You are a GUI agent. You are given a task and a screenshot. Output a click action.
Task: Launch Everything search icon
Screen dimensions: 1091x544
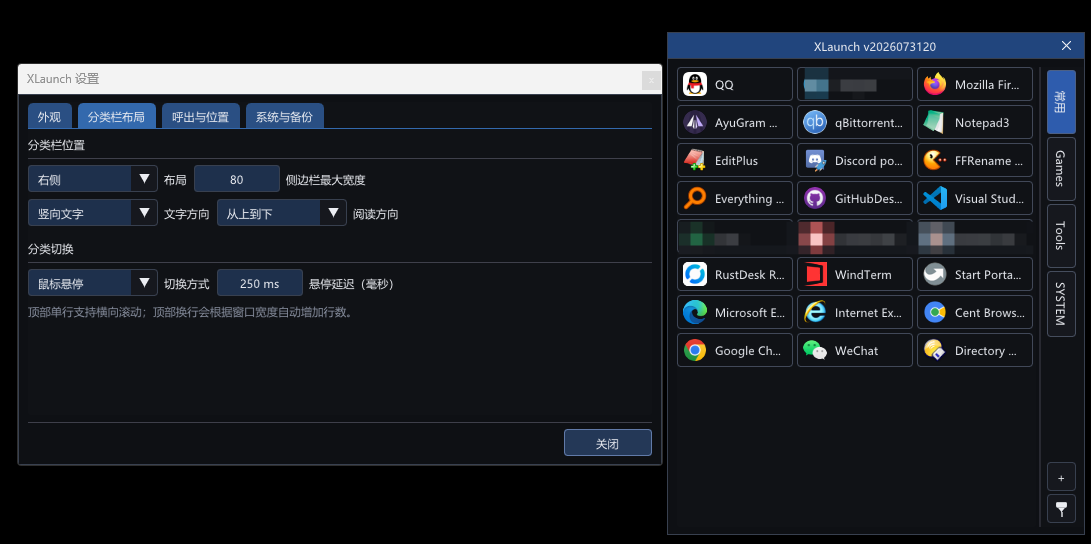(x=694, y=198)
